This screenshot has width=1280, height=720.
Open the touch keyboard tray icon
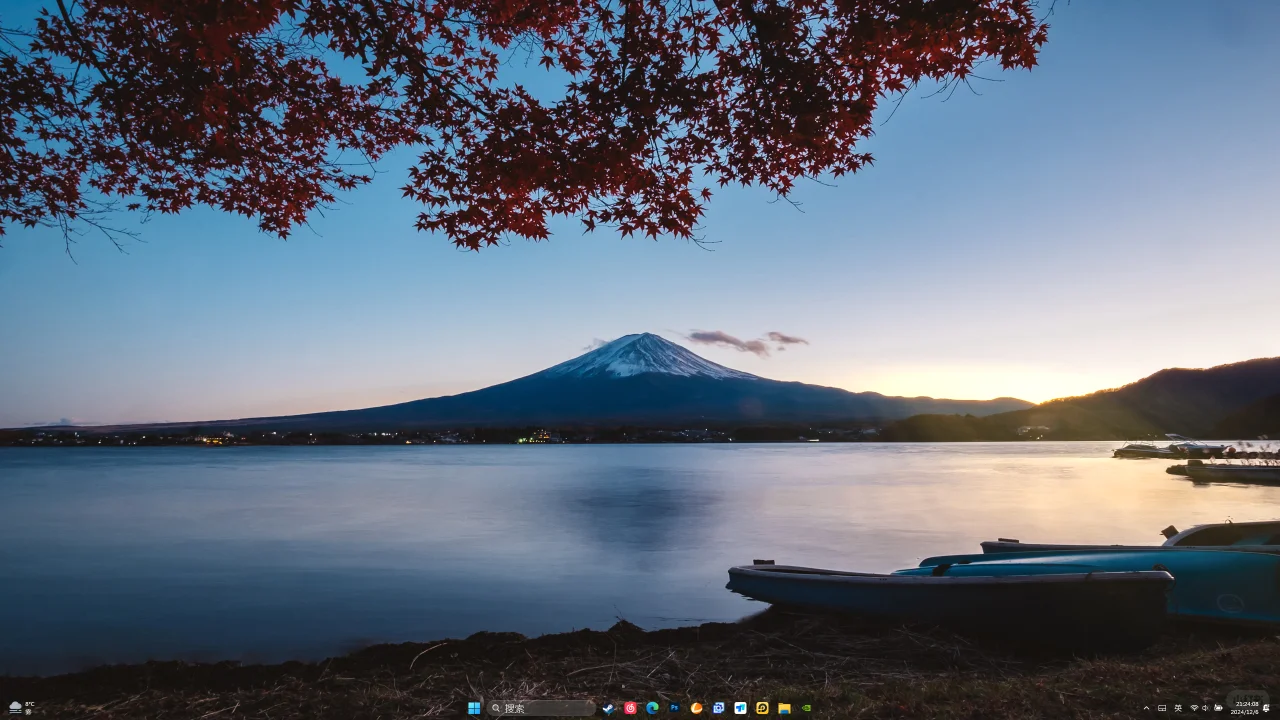(x=1162, y=708)
